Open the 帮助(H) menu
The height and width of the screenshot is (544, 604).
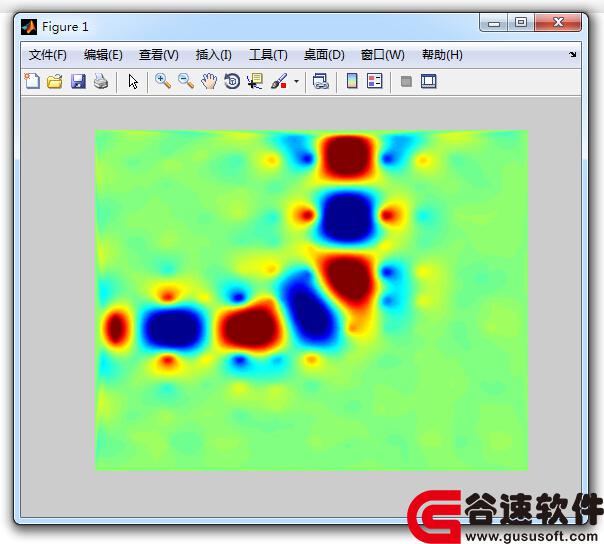[x=442, y=55]
